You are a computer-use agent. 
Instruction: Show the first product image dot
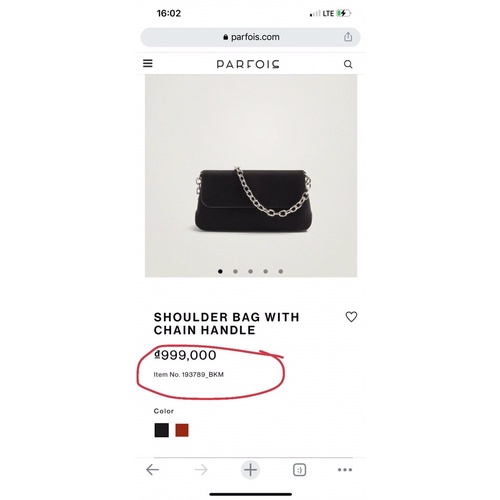click(220, 271)
